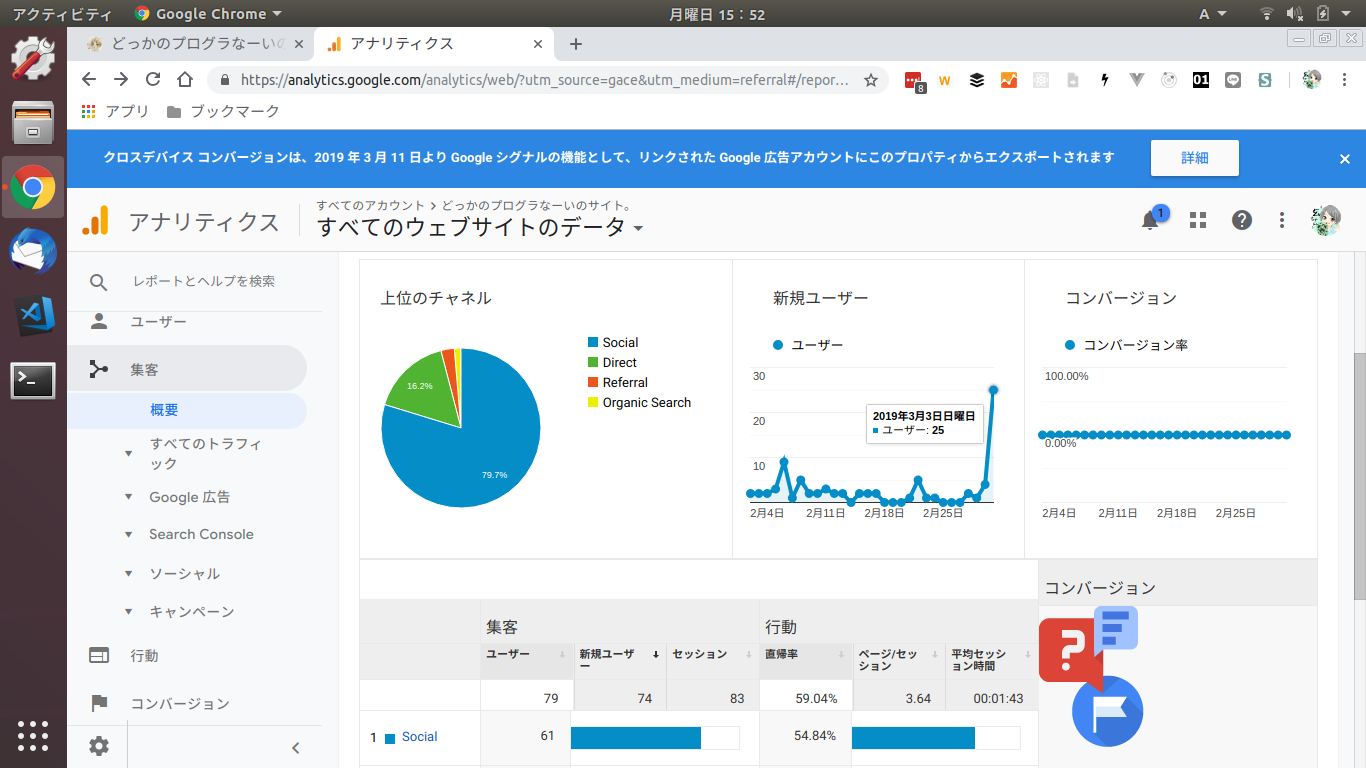
Task: Click the レポートとヘルプを検索 search field
Action: point(204,282)
